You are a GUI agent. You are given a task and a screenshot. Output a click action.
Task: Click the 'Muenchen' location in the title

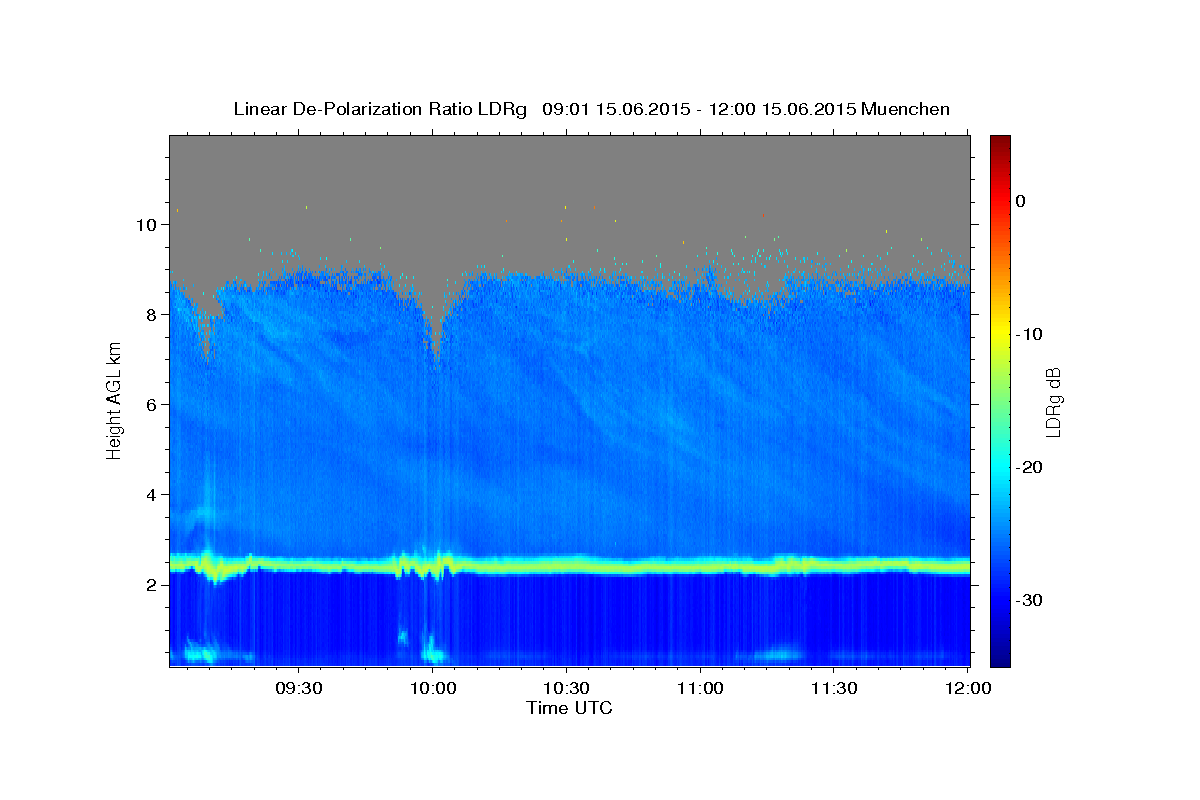(x=905, y=109)
